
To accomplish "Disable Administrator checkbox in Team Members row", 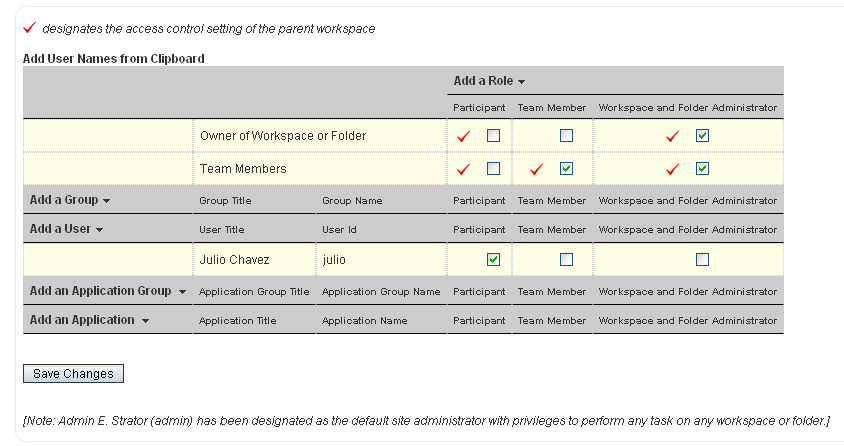I will click(x=702, y=168).
